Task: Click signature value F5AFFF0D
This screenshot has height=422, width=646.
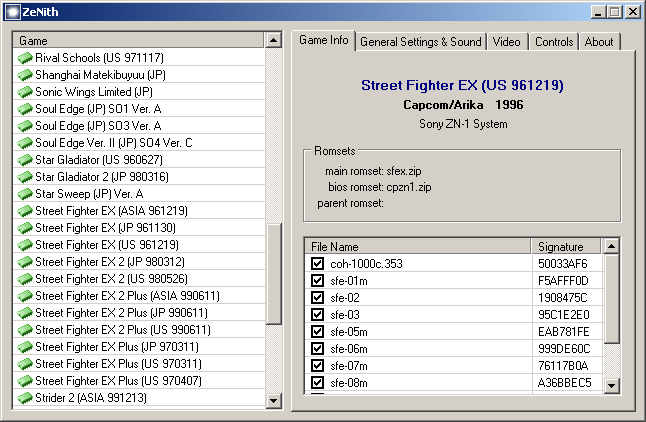Action: pos(563,281)
